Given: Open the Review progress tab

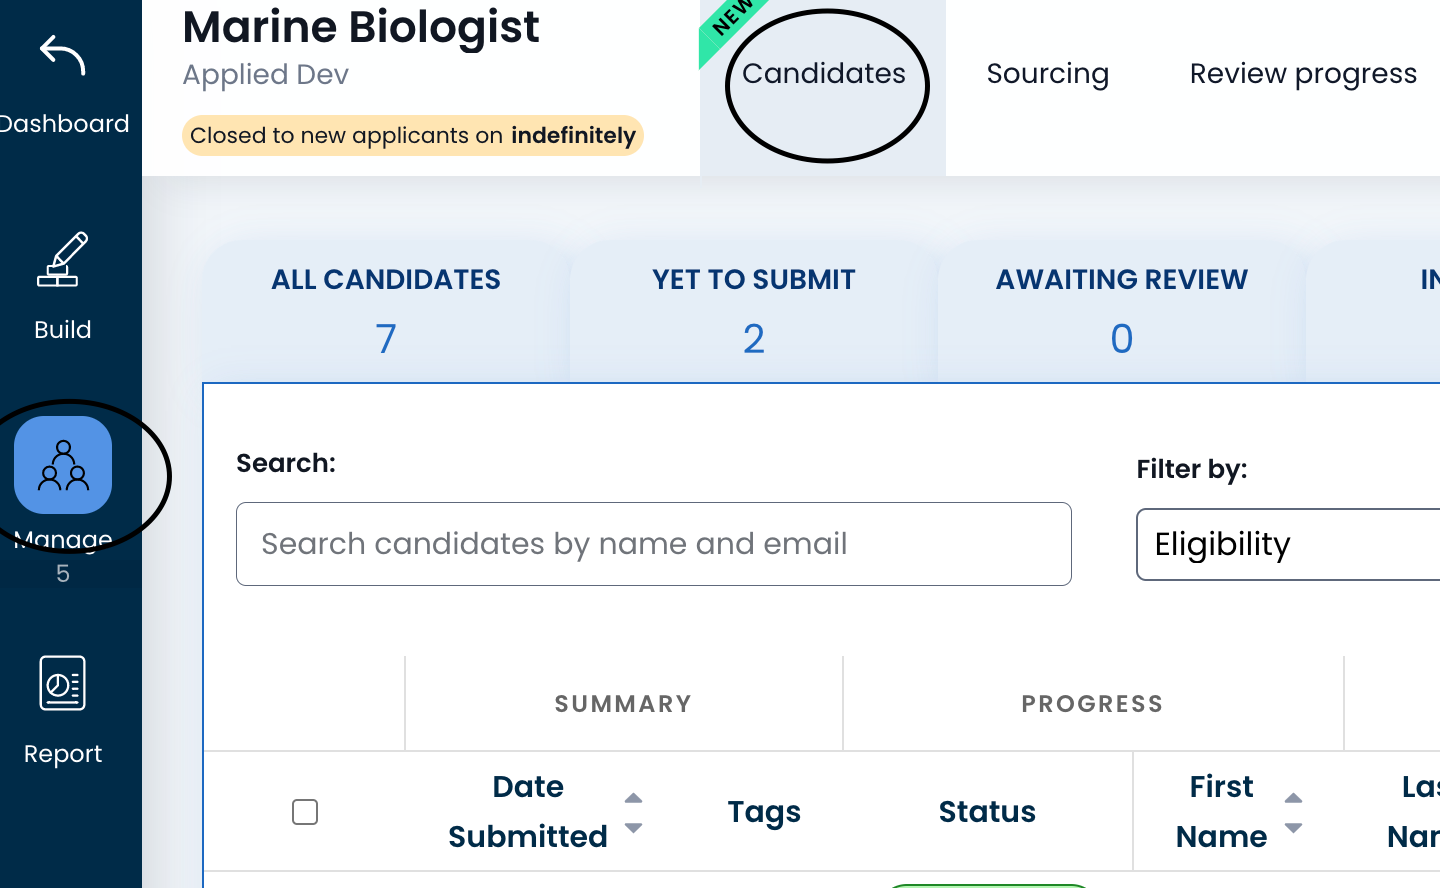Looking at the screenshot, I should click(1302, 74).
